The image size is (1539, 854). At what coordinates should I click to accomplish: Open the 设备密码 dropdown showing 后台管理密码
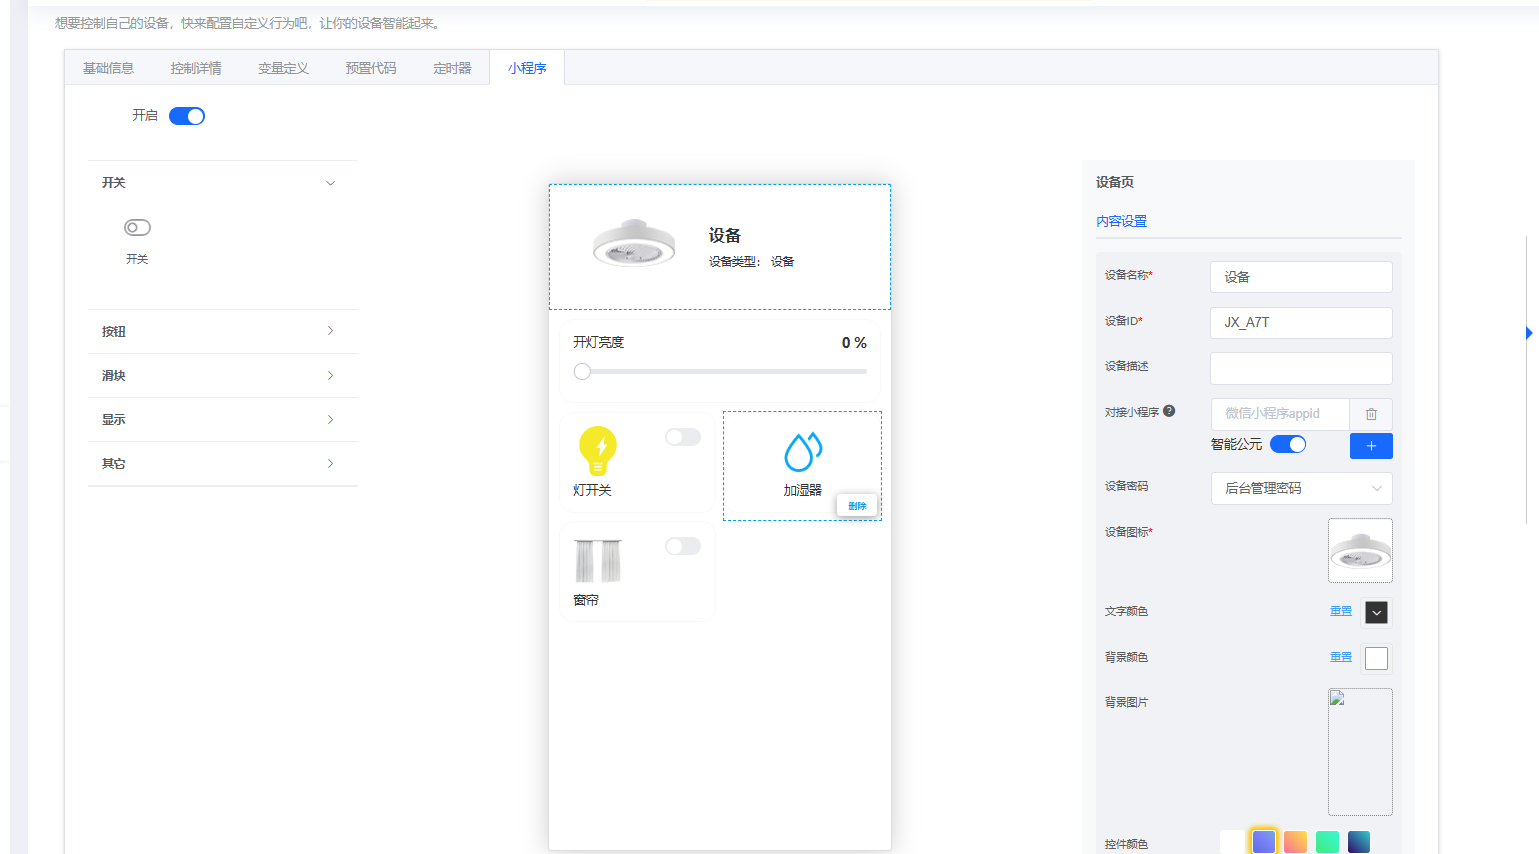point(1301,488)
